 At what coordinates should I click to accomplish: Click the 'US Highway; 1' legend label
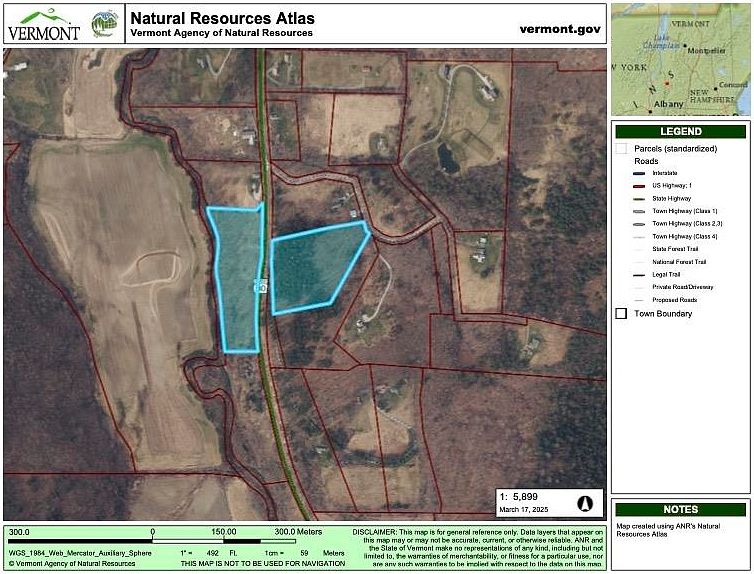click(x=672, y=186)
